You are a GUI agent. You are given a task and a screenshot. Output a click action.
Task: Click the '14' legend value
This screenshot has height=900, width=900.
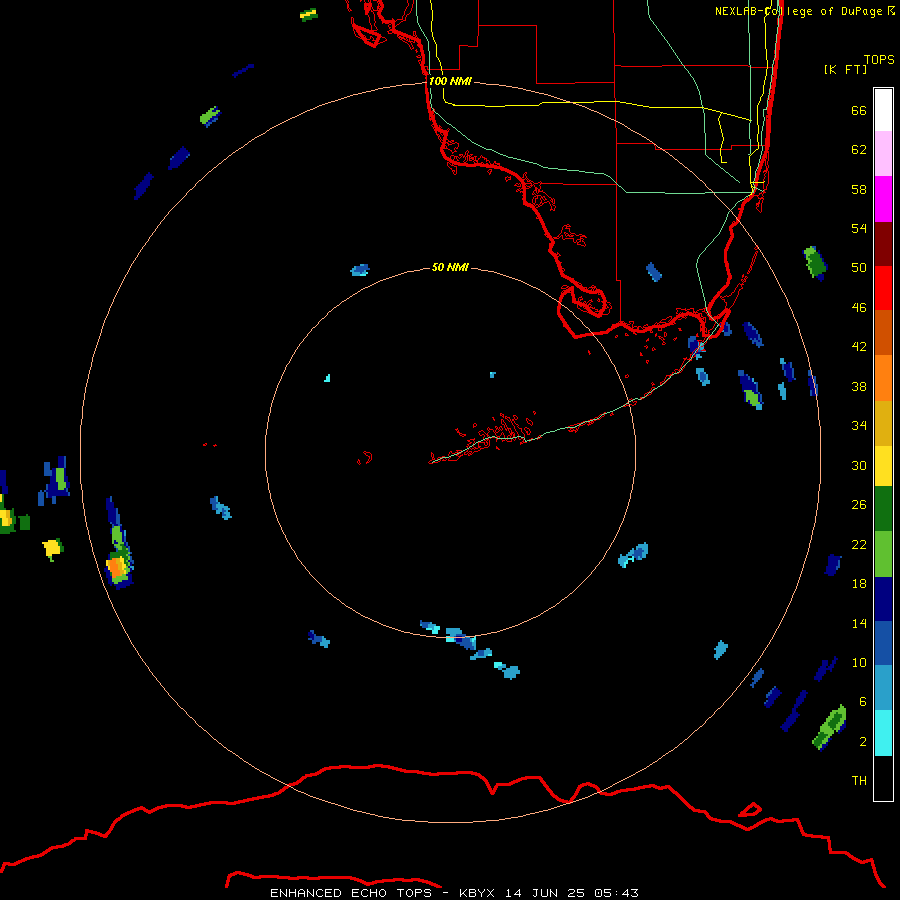pos(859,623)
